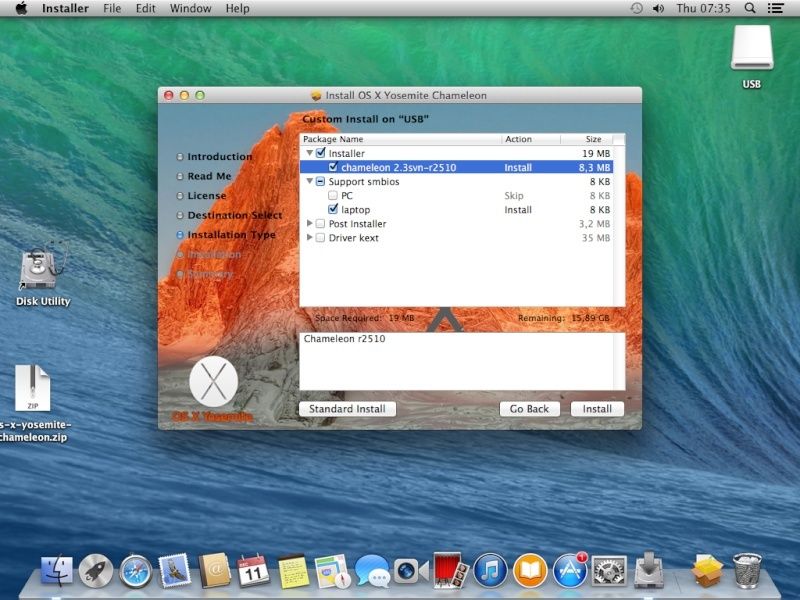Uncheck the laptop smbios checkbox
This screenshot has height=600, width=800.
click(333, 209)
